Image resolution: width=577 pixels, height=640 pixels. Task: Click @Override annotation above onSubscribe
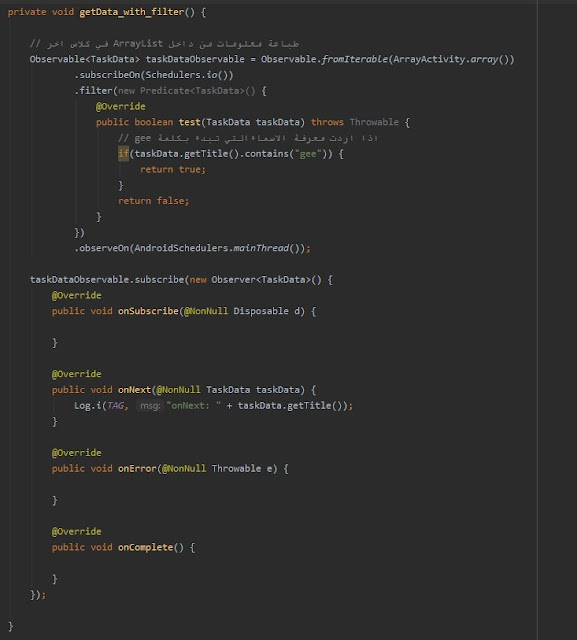(76, 296)
